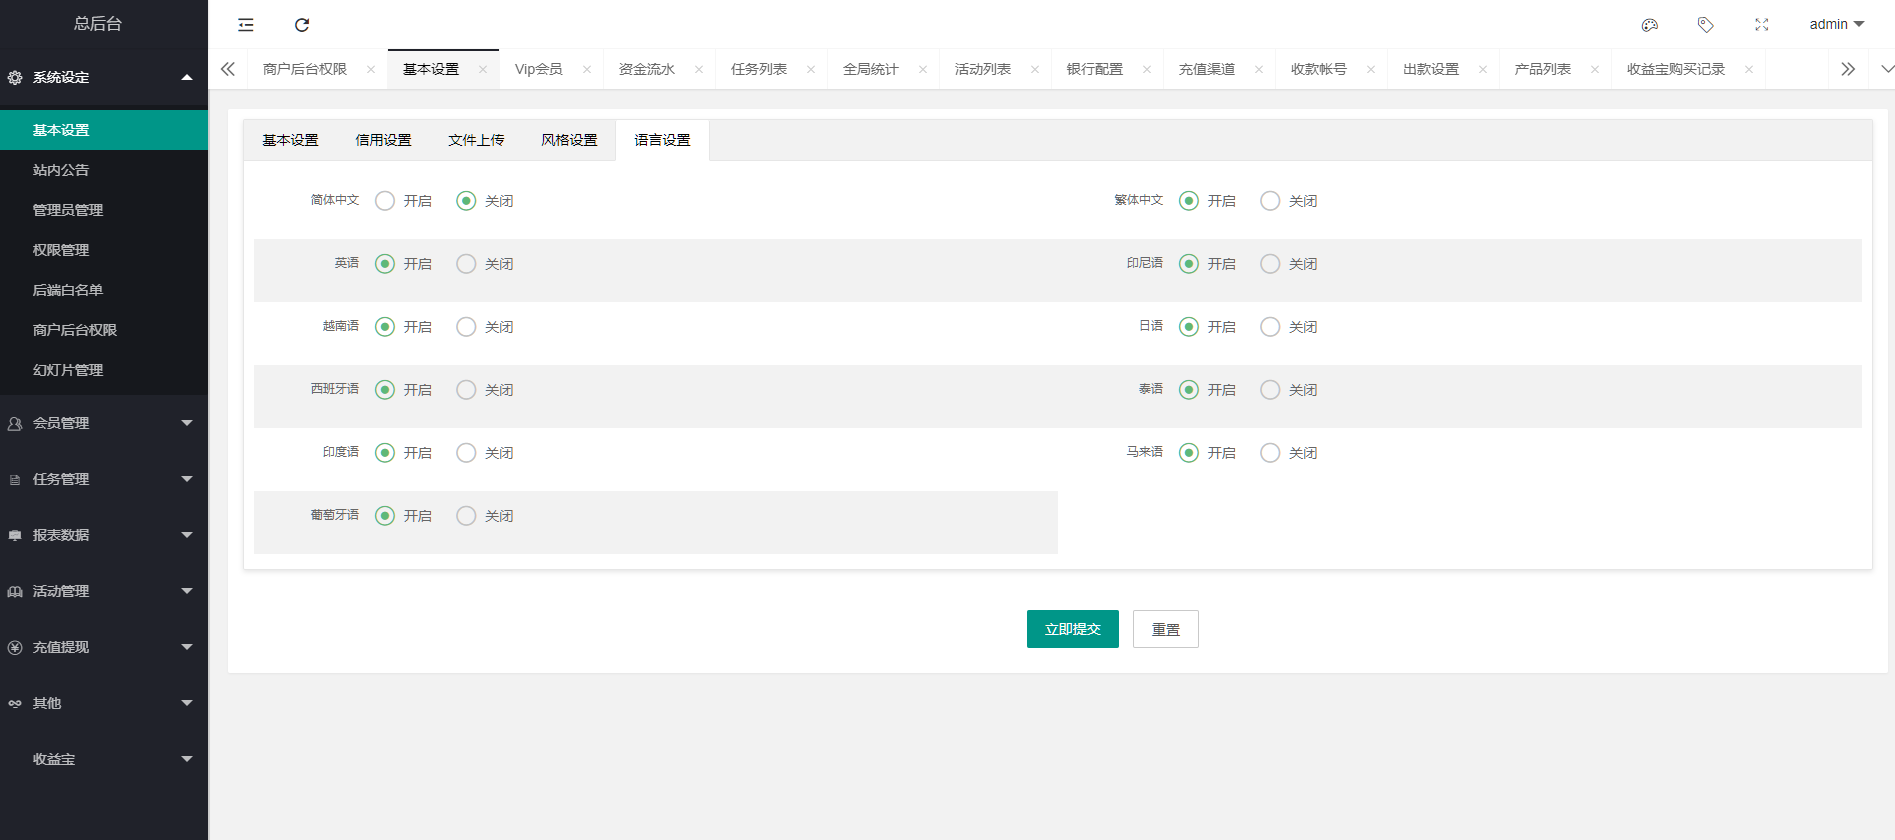Click the tag note icon
This screenshot has width=1895, height=840.
(x=1706, y=25)
